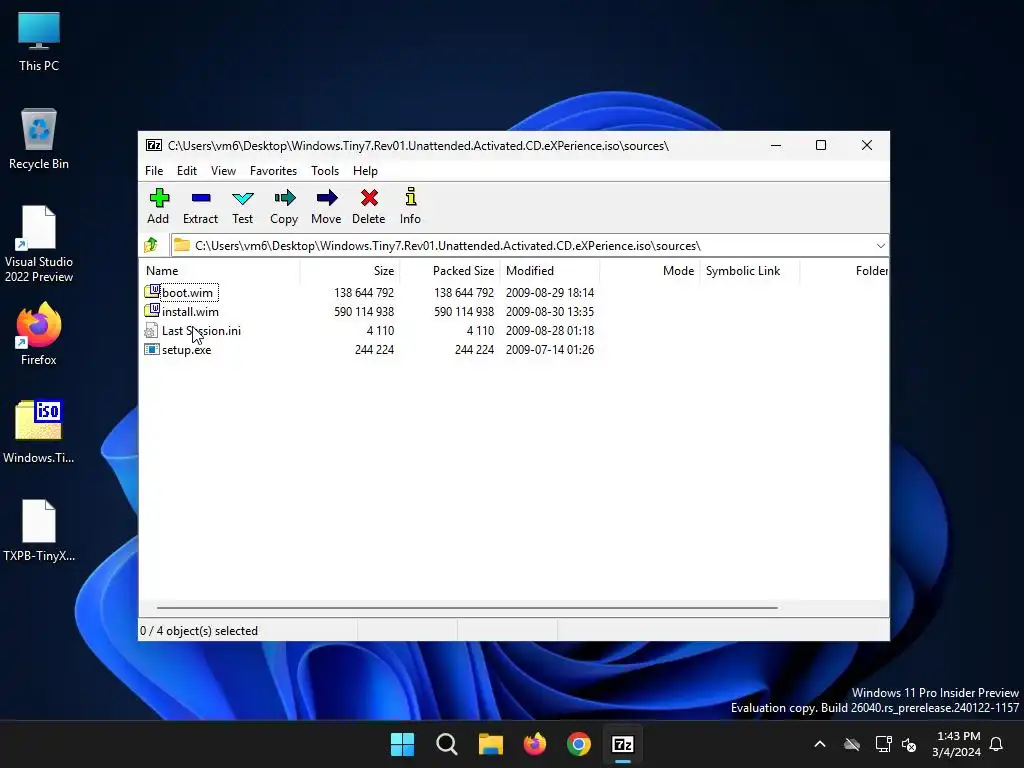Click modified date 2009-08-28 01:18

click(x=550, y=330)
